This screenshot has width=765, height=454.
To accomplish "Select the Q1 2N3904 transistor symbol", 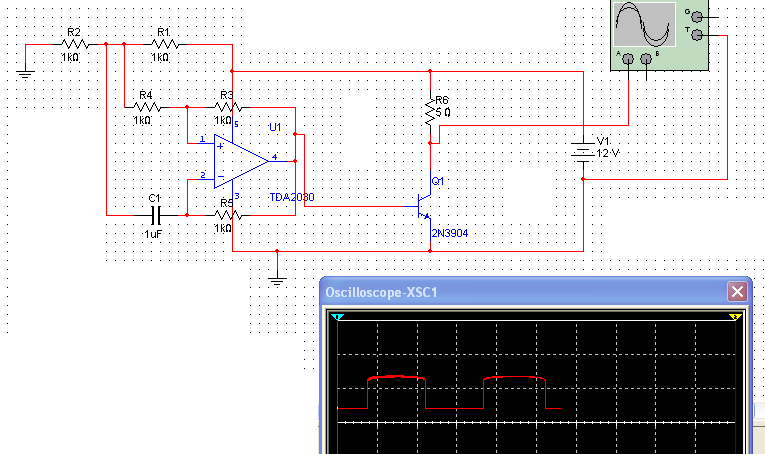I will pyautogui.click(x=425, y=206).
